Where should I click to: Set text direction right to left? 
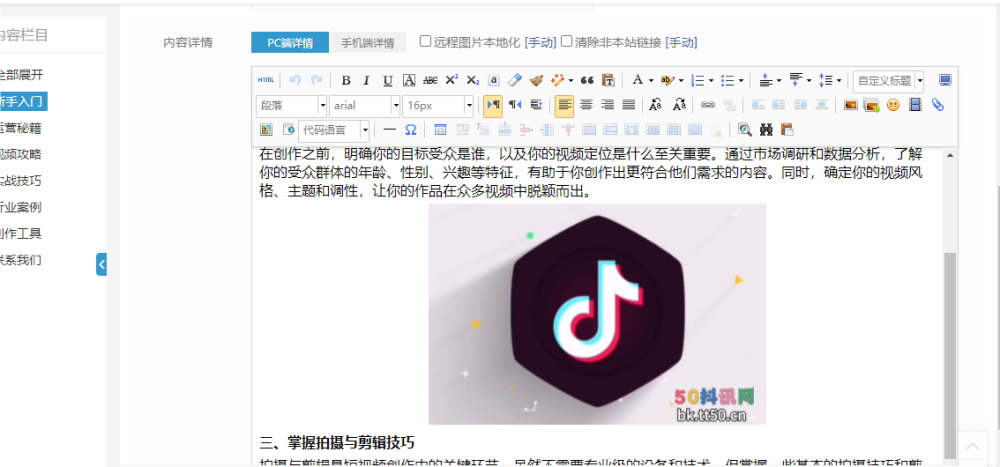[515, 105]
